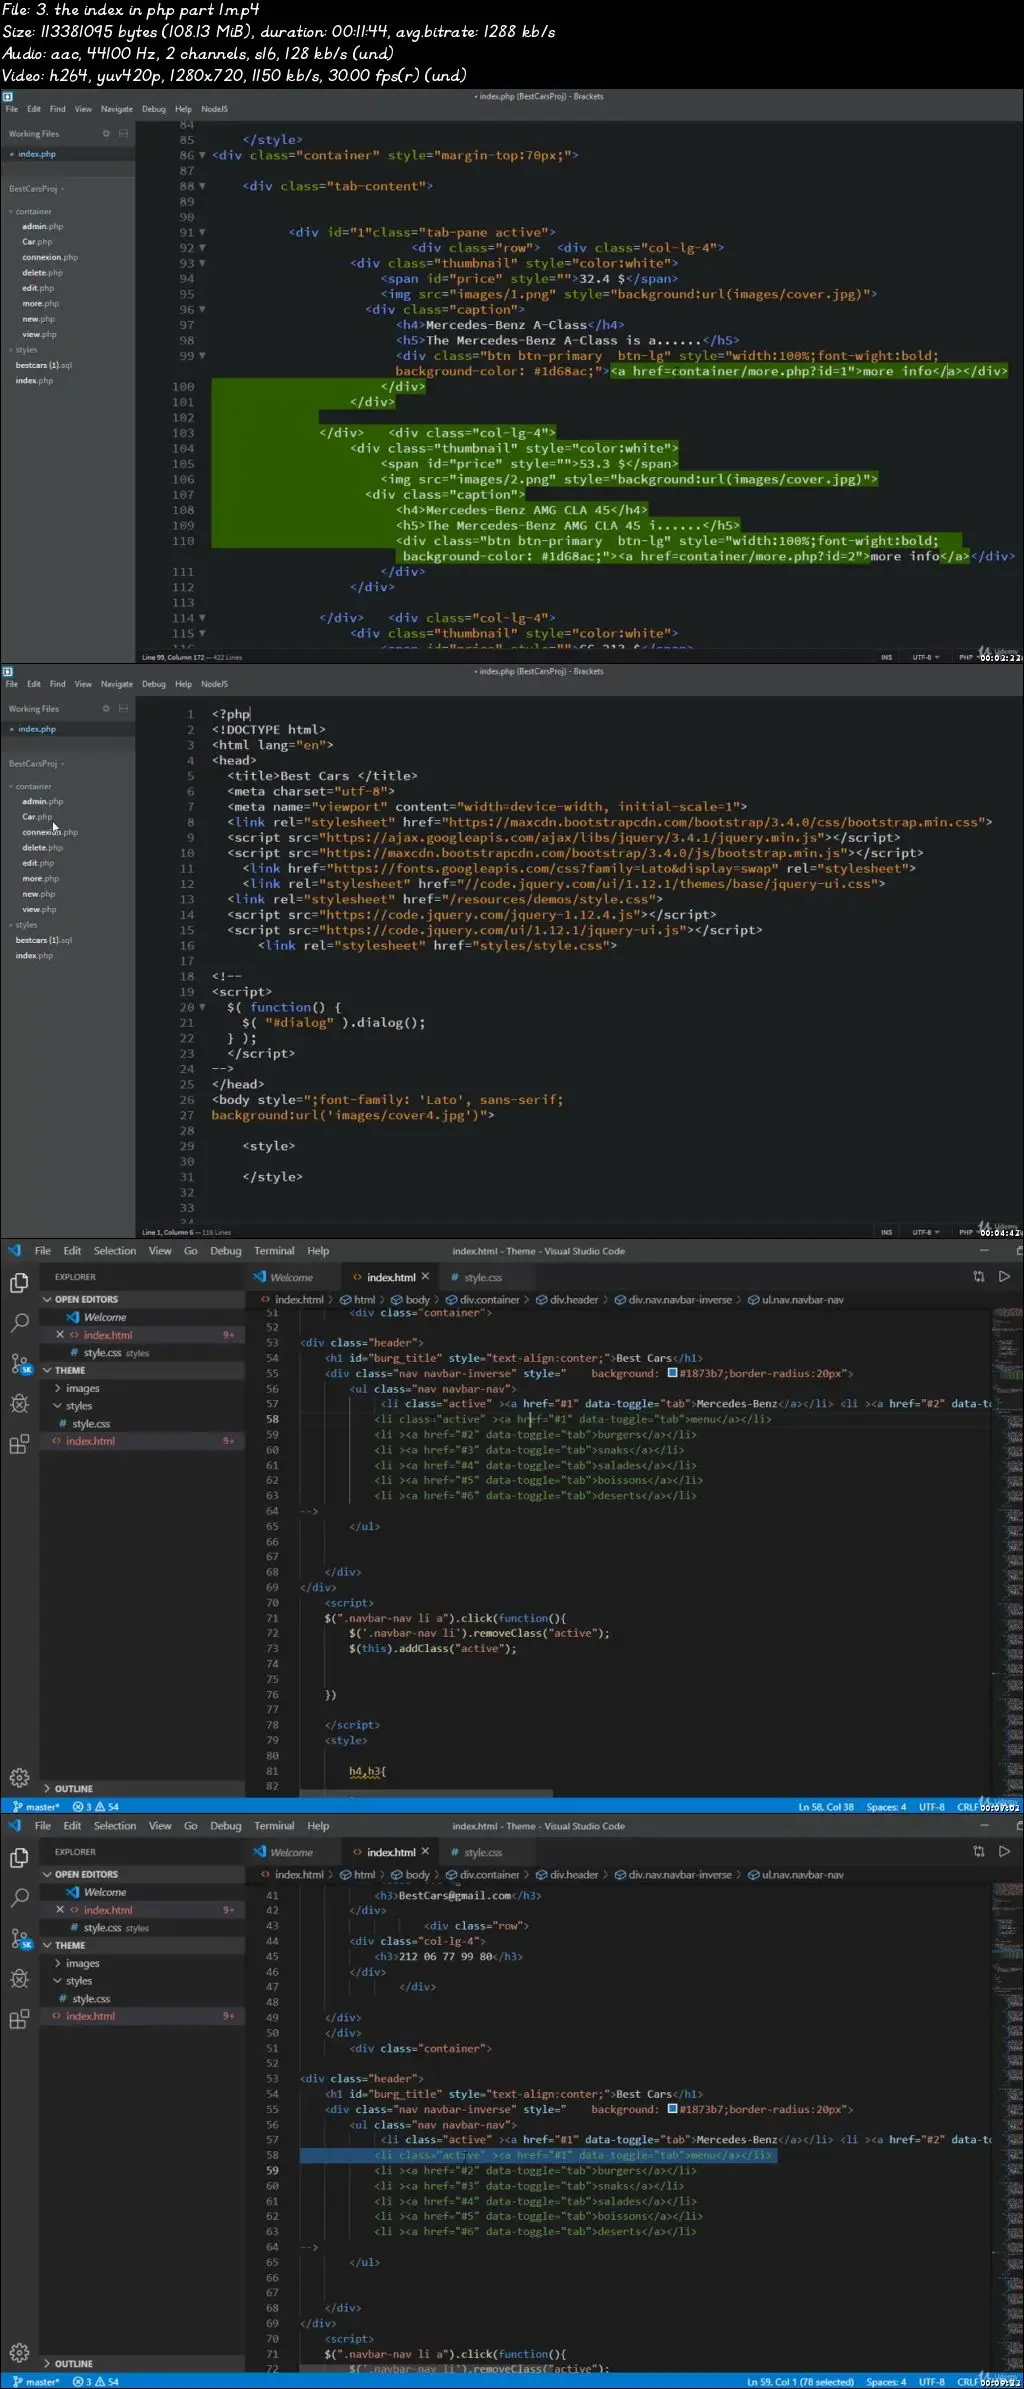This screenshot has width=1024, height=2389.
Task: Click split-view icon in Brackets window showing line 85
Action: 124,133
